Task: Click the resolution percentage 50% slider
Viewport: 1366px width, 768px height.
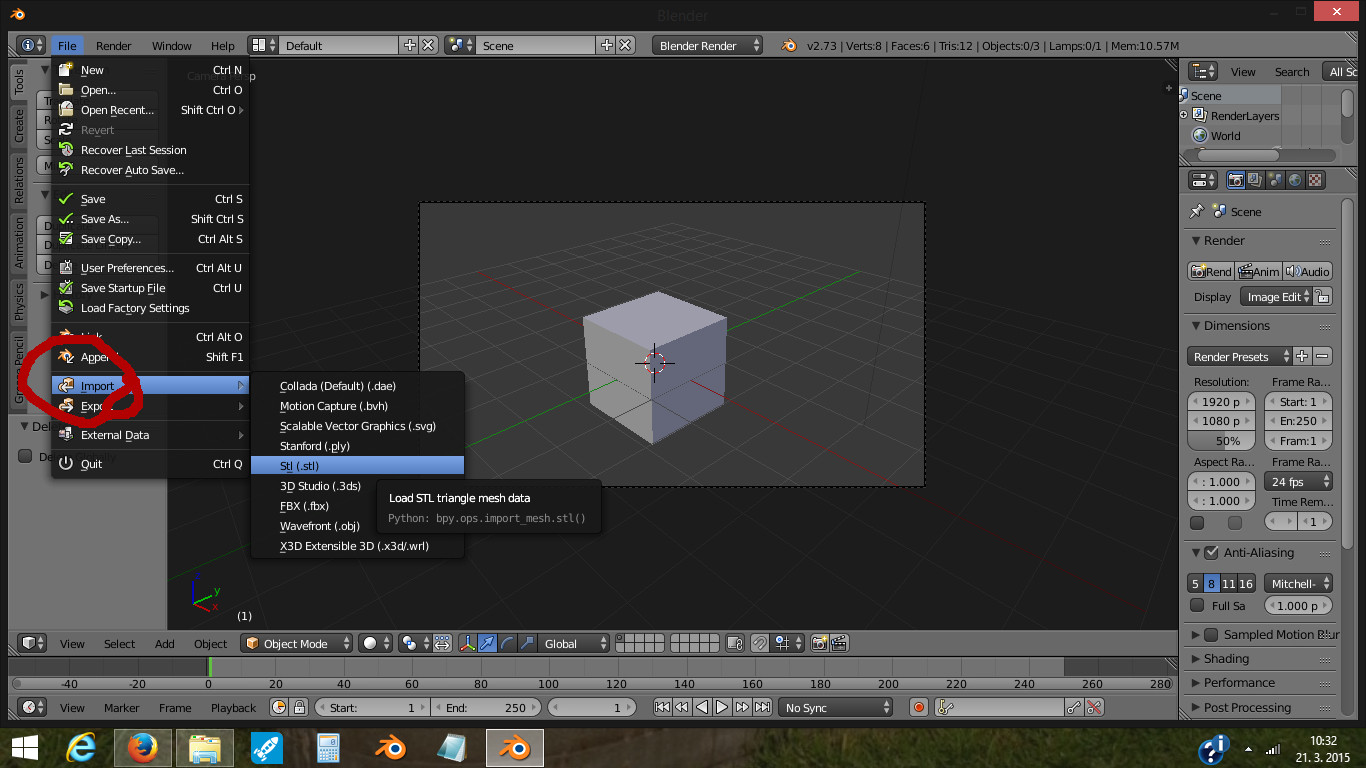Action: 1228,441
